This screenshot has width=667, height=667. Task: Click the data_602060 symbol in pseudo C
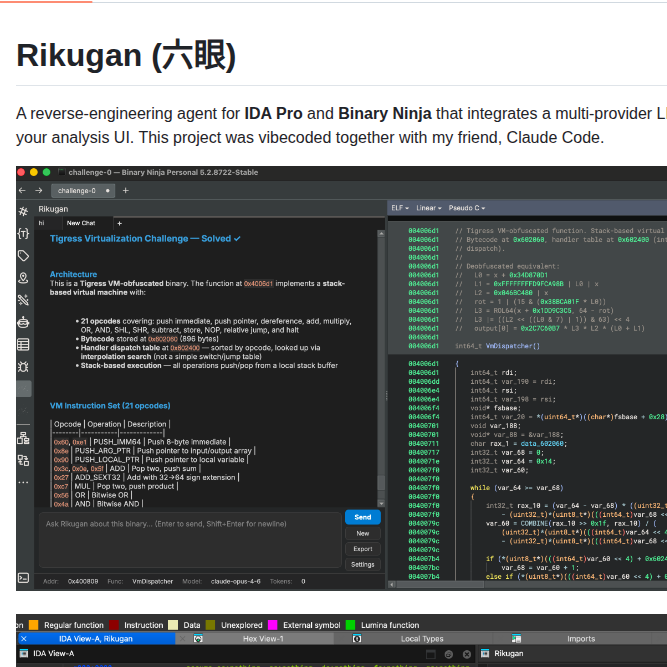542,444
